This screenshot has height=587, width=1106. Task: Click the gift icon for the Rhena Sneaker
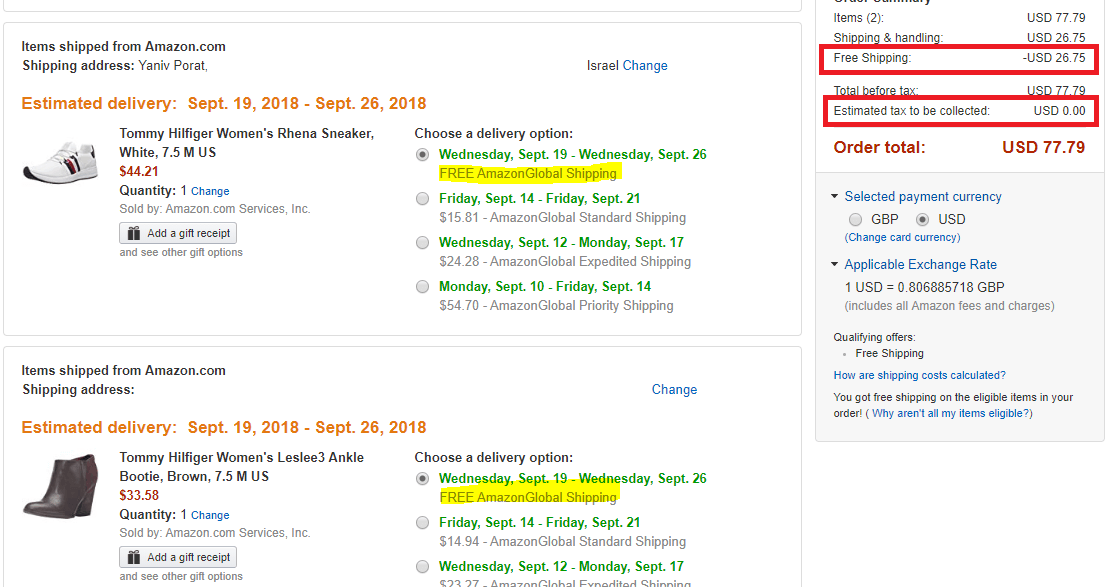[134, 233]
